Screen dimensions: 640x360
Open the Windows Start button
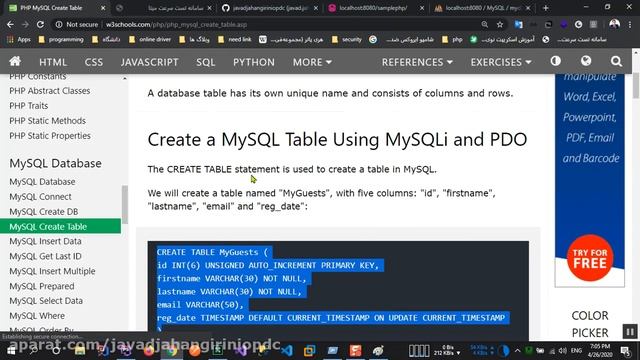click(11, 351)
